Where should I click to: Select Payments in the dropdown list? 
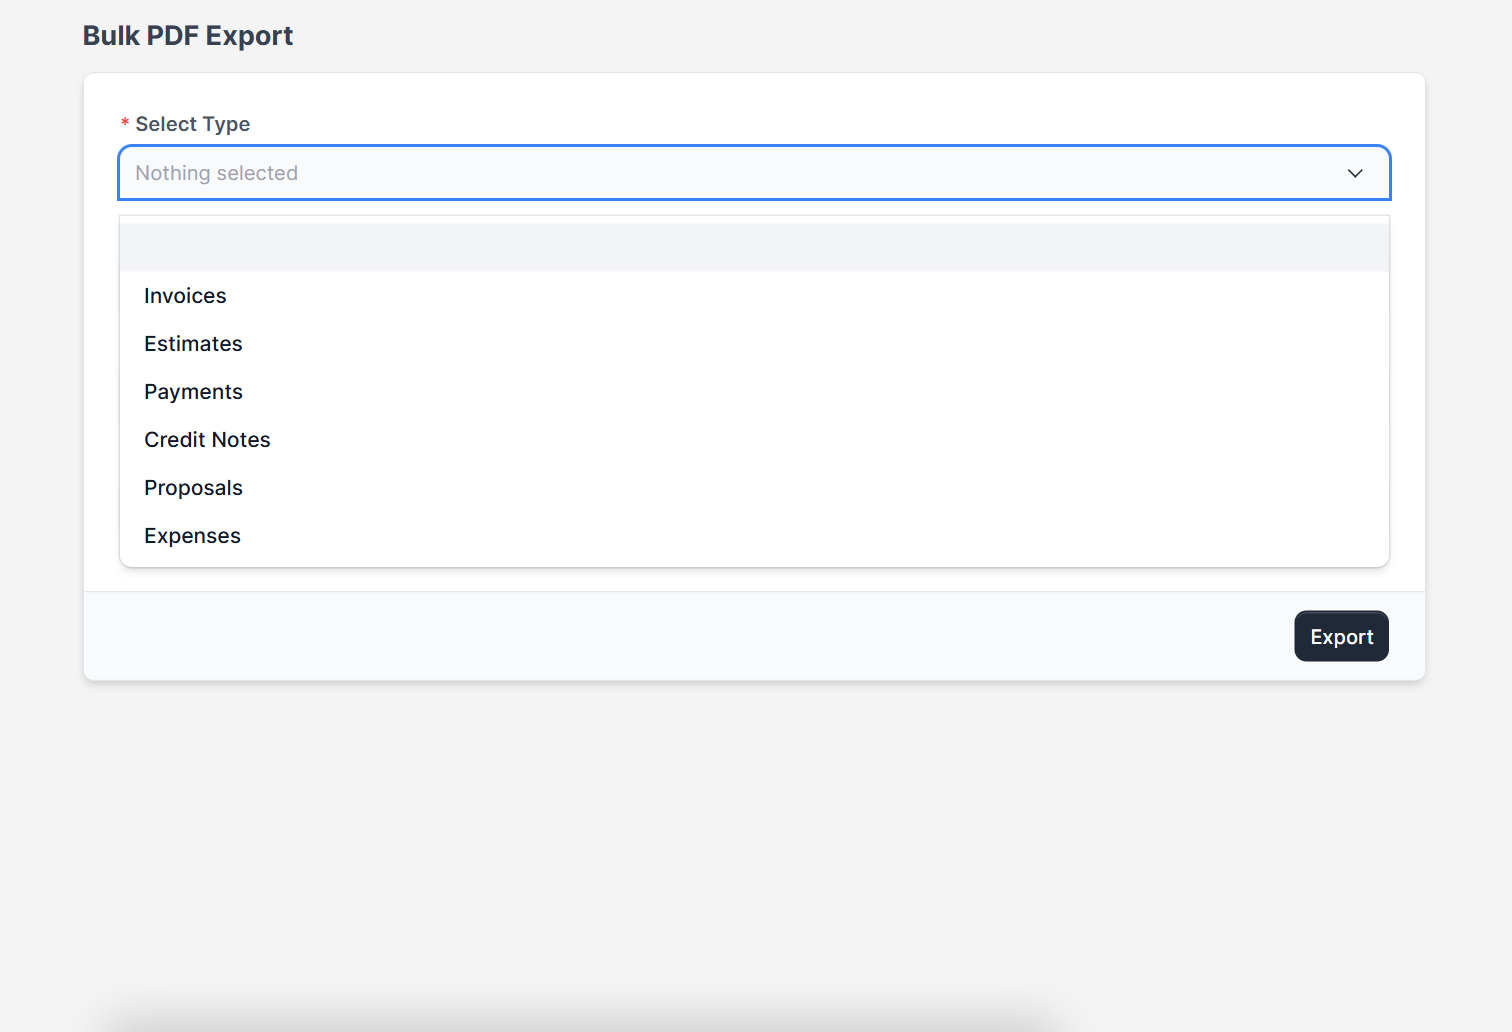click(x=754, y=392)
